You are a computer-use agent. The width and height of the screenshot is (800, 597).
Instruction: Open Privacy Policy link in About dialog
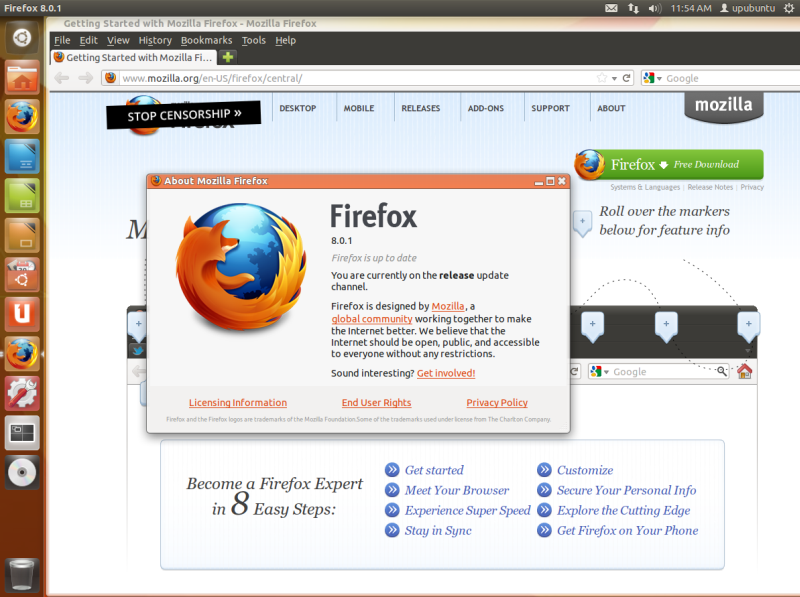[x=497, y=403]
